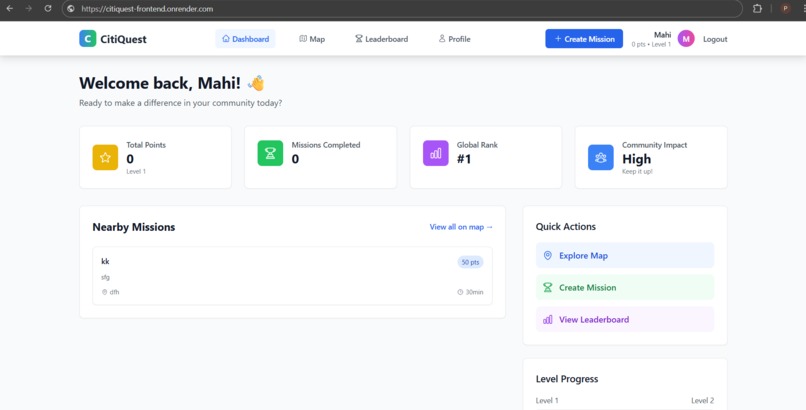Select Create Mission quick action
806x410 pixels.
(x=625, y=287)
